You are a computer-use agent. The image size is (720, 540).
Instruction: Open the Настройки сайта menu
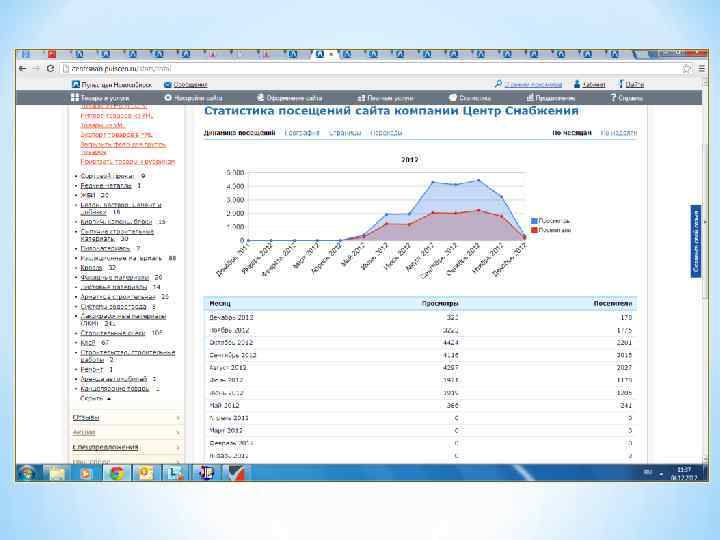coord(193,98)
